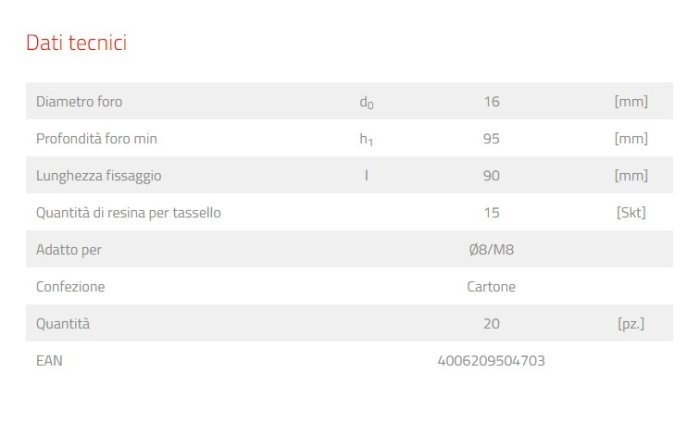Click the d0 symbol cell
The width and height of the screenshot is (700, 422).
pyautogui.click(x=366, y=102)
